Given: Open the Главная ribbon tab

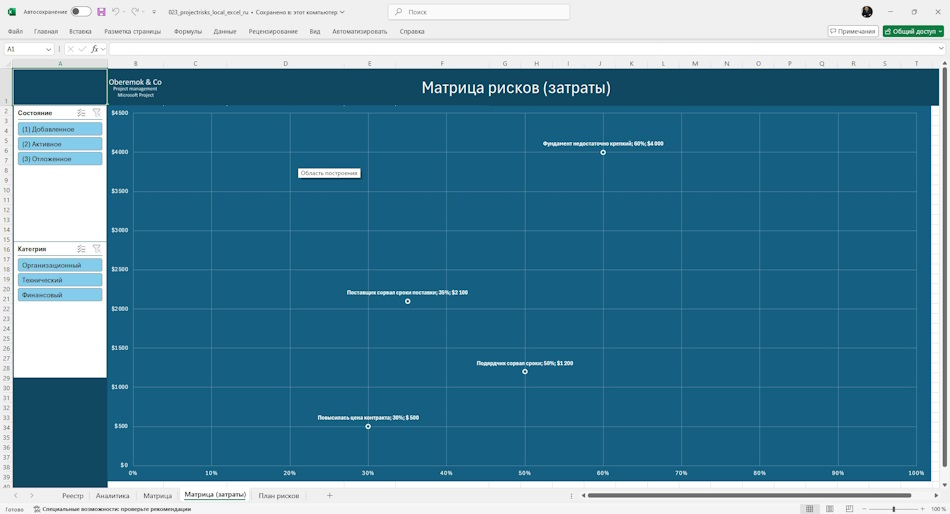Looking at the screenshot, I should coord(46,32).
